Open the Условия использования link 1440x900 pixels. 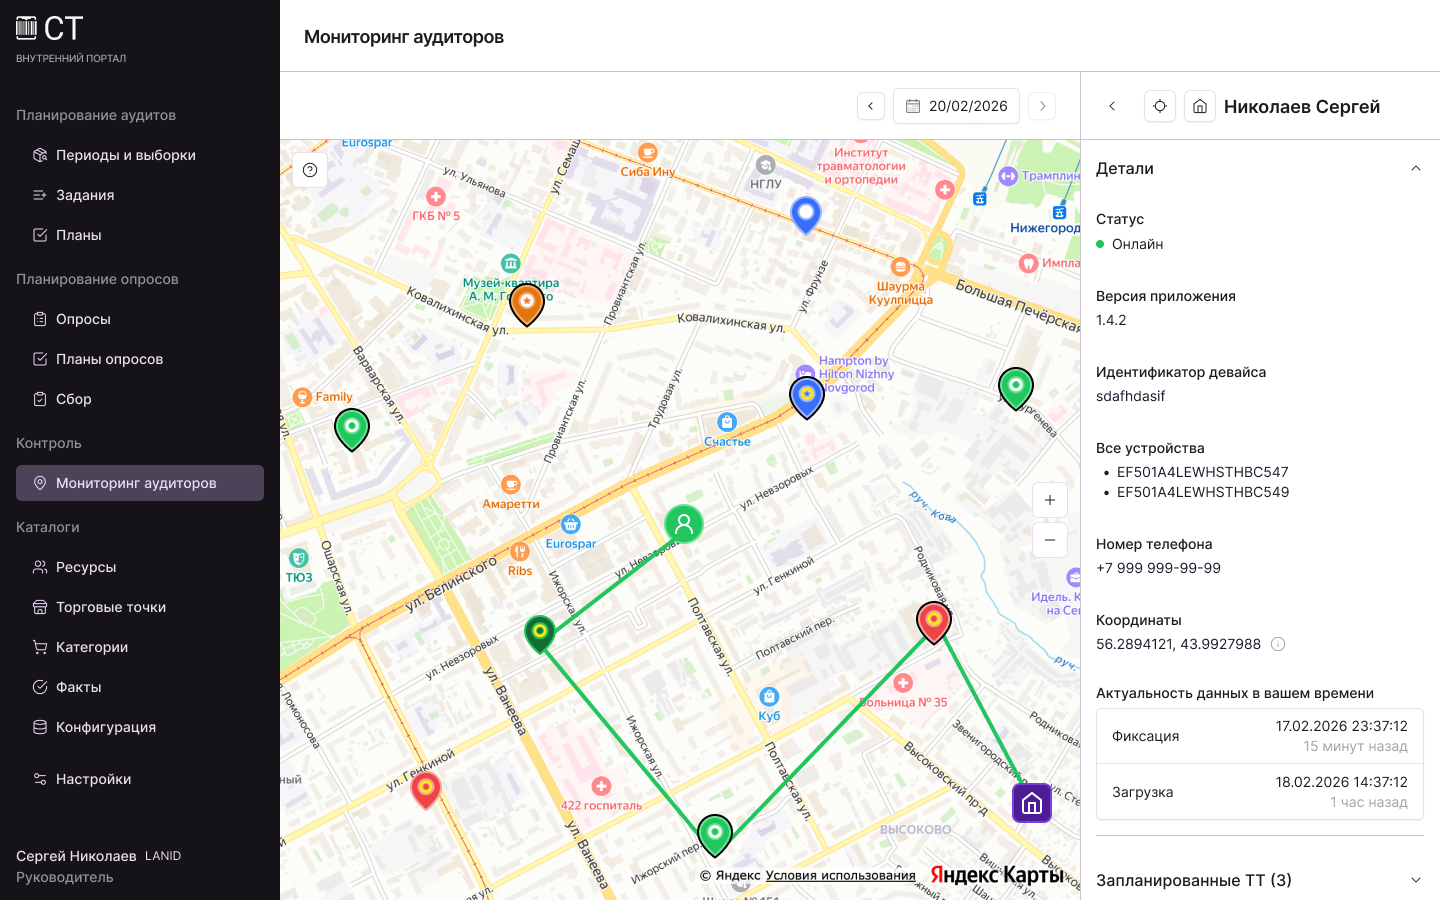tap(840, 875)
